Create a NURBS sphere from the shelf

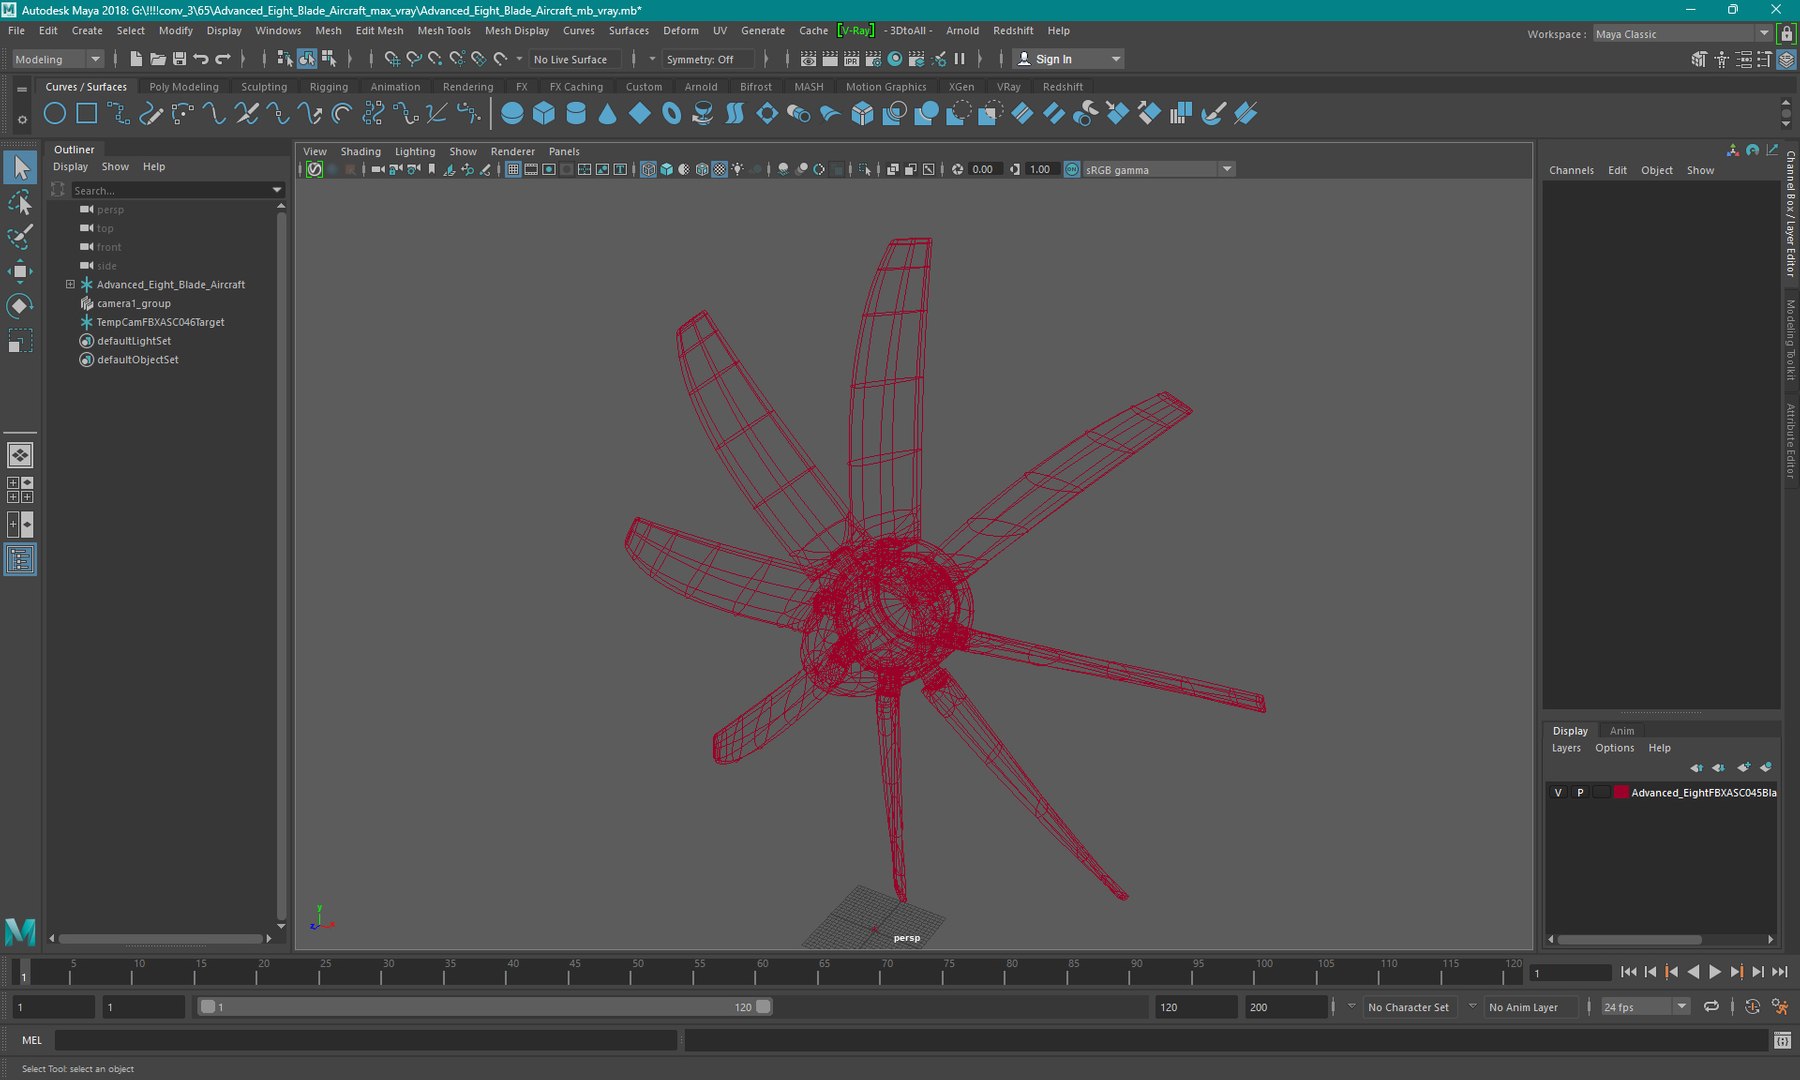512,114
